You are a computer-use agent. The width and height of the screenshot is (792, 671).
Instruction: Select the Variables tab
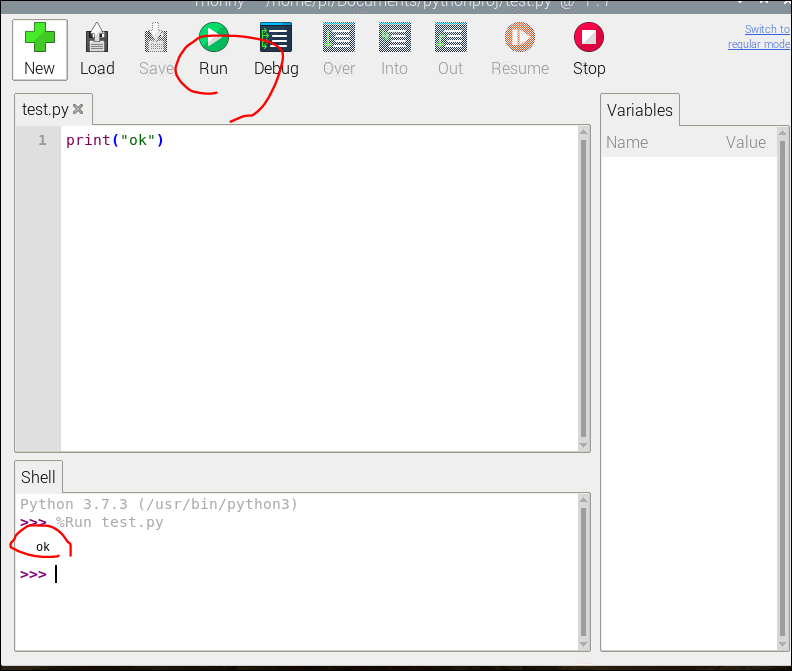click(639, 110)
